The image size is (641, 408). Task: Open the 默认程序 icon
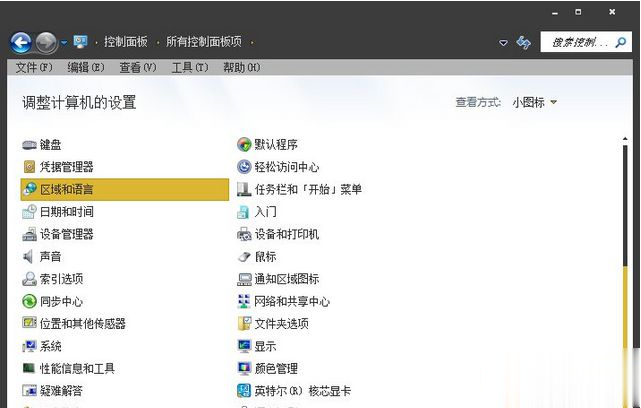coord(244,145)
